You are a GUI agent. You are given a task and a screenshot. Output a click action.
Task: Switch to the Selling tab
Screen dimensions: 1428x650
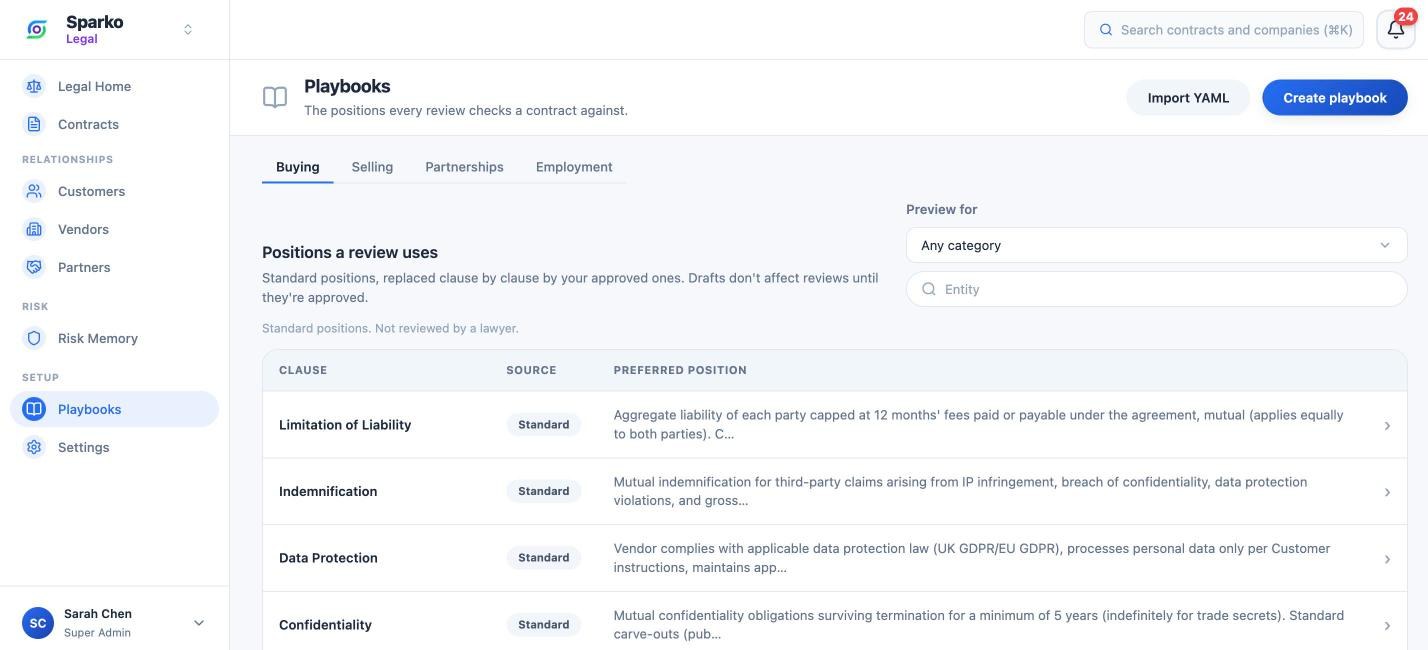372,167
